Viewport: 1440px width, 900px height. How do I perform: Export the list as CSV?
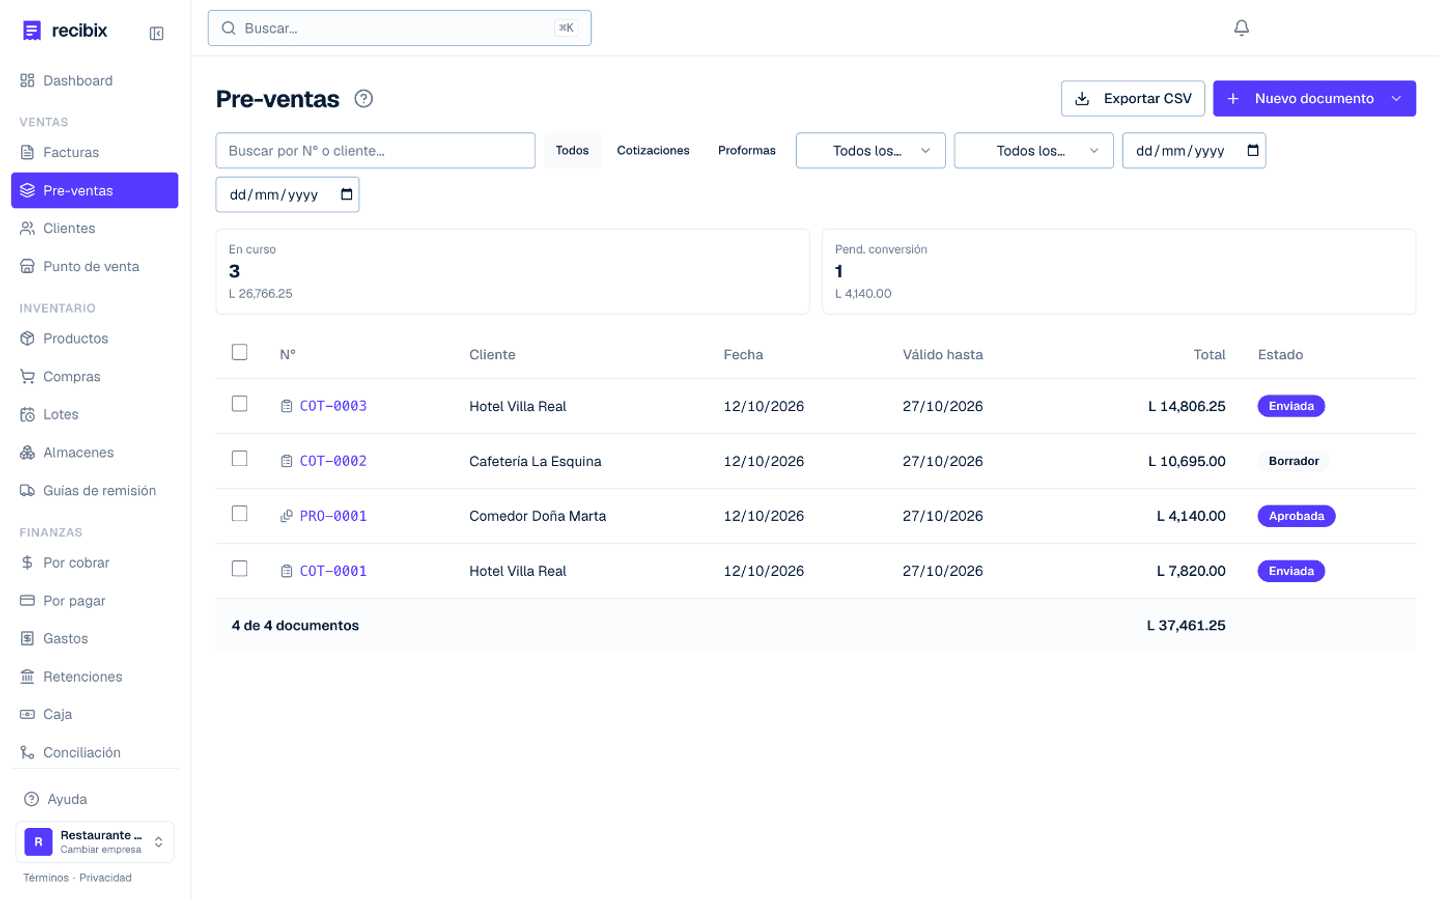click(x=1133, y=99)
